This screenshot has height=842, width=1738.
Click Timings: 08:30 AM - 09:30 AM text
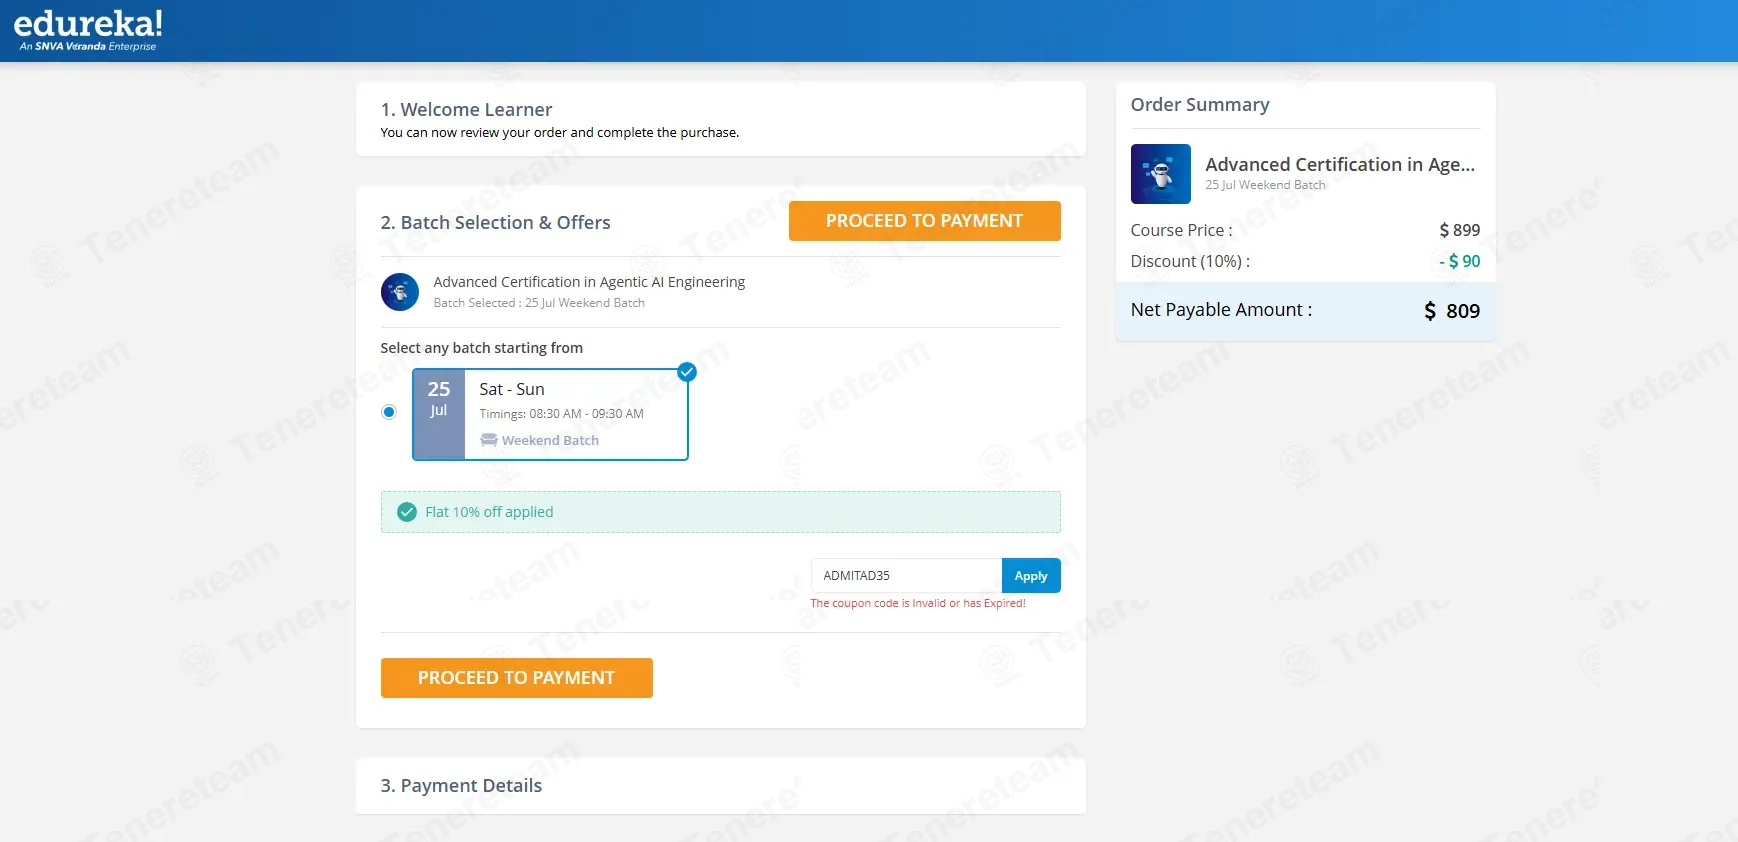coord(561,414)
